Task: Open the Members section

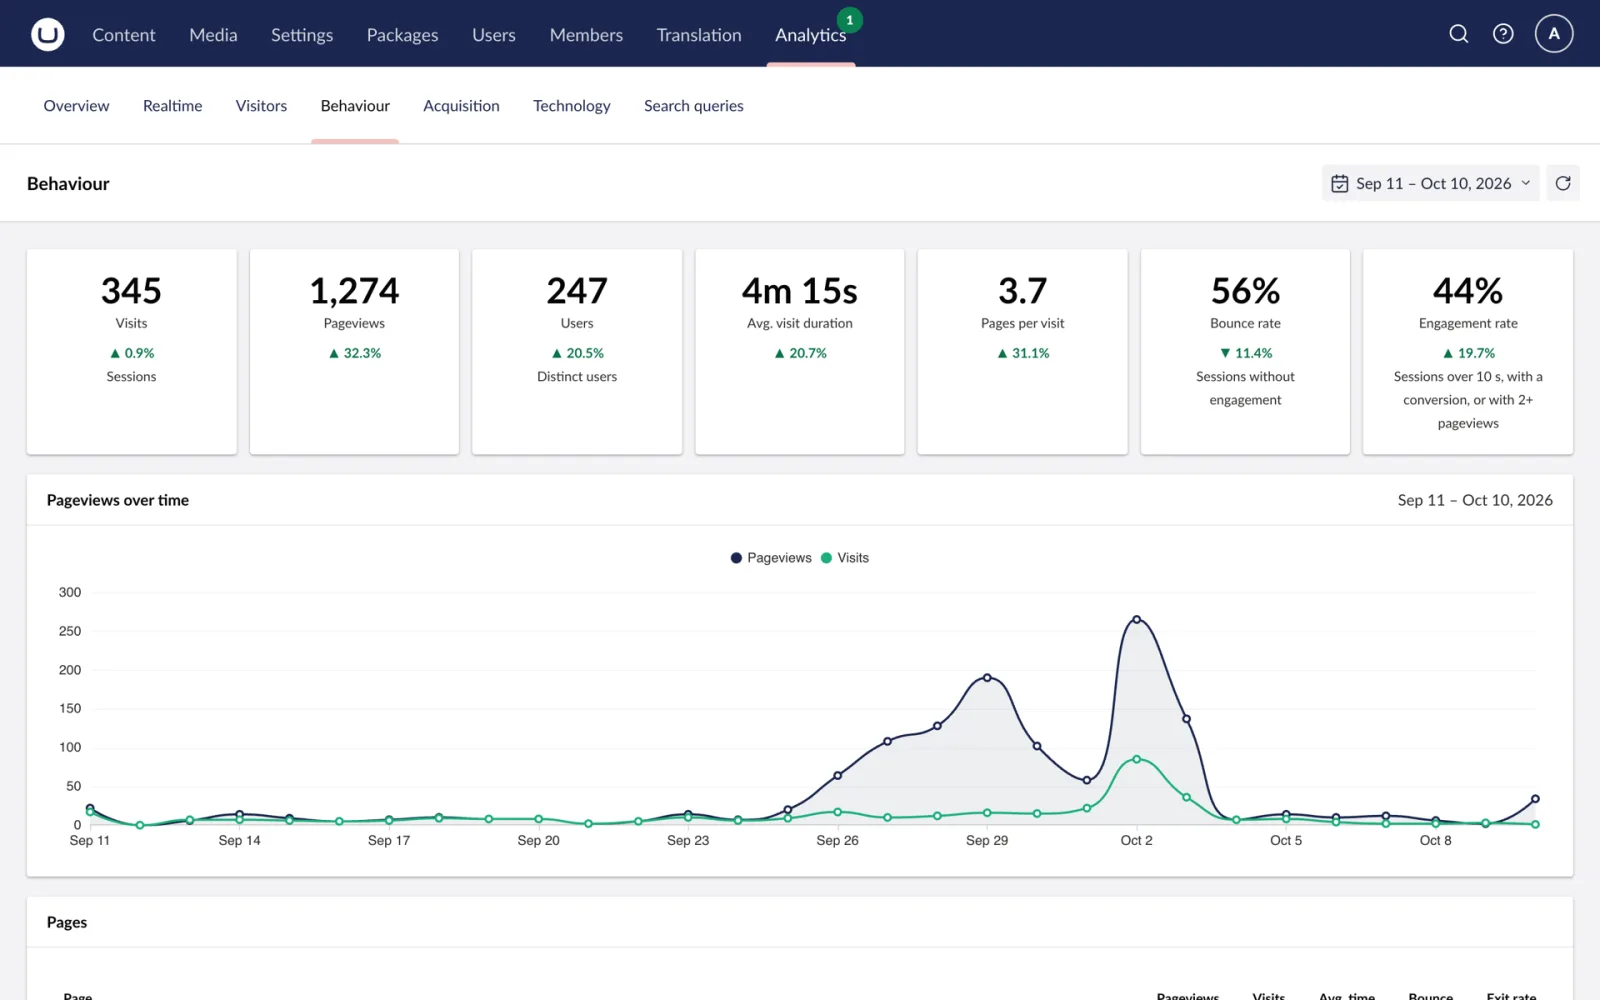Action: [586, 35]
